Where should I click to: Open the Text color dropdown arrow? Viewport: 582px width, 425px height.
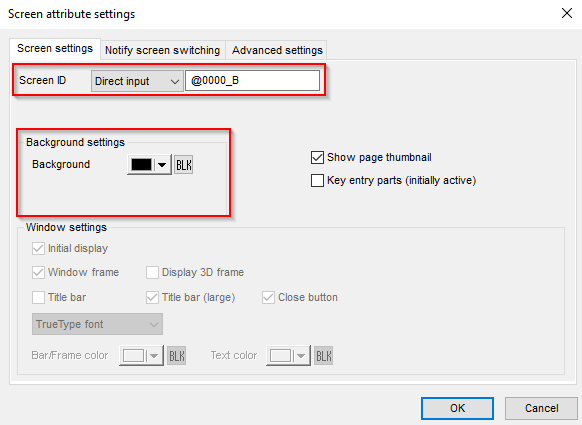[301, 356]
